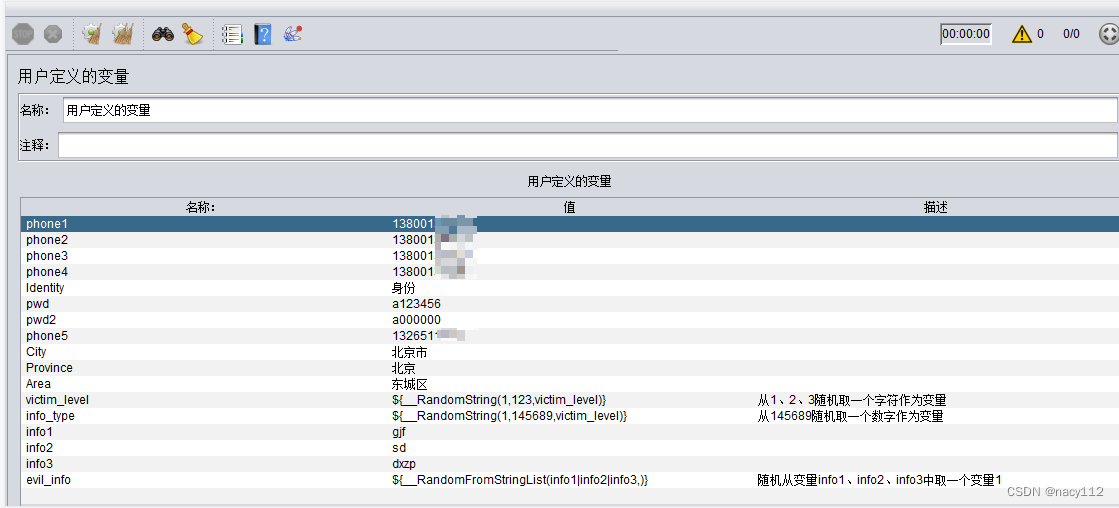
Task: Select the Area name cell
Action: click(x=203, y=384)
